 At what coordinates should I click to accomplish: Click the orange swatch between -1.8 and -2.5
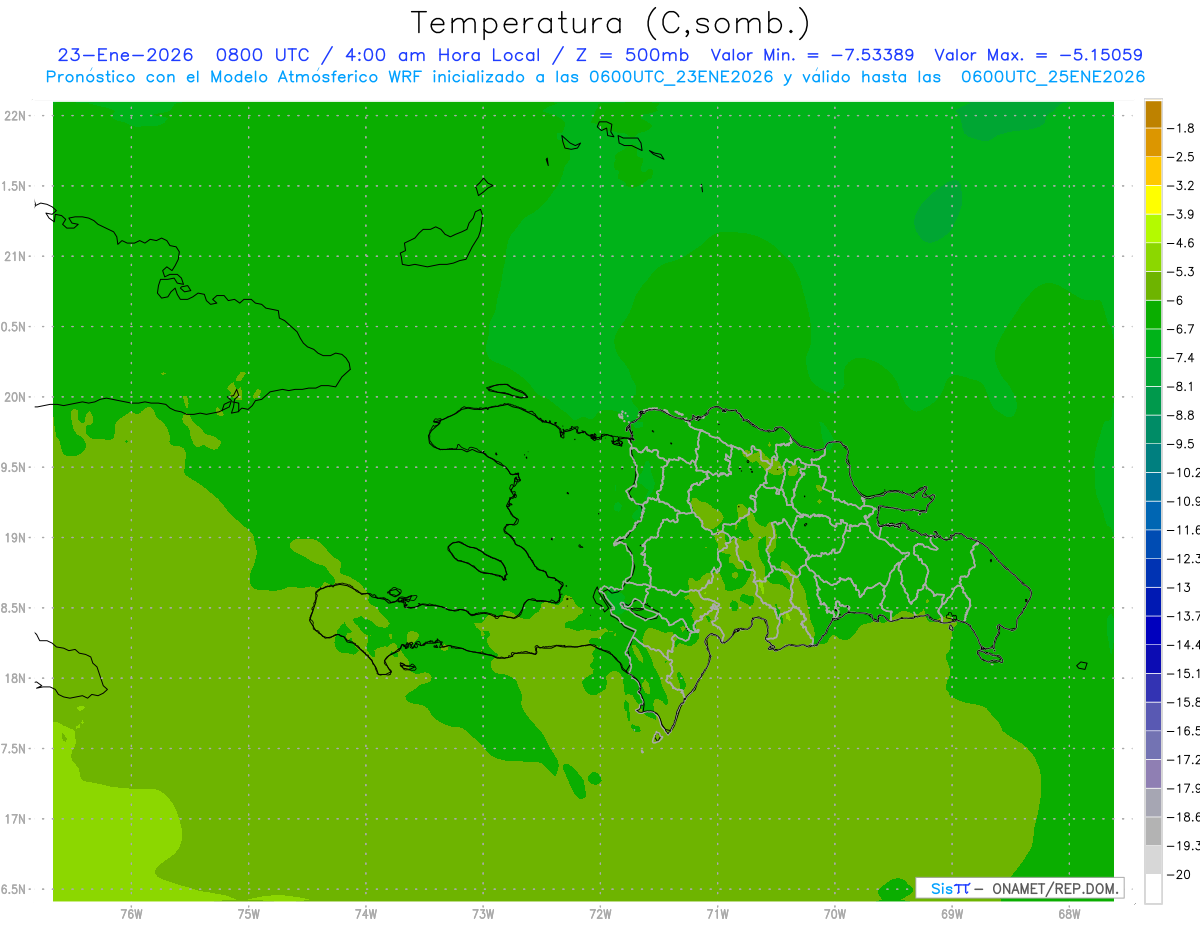point(1153,142)
